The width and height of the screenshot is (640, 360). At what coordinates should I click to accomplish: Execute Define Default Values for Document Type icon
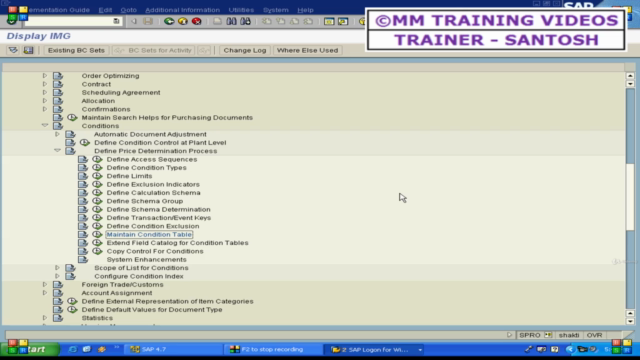pyautogui.click(x=72, y=310)
